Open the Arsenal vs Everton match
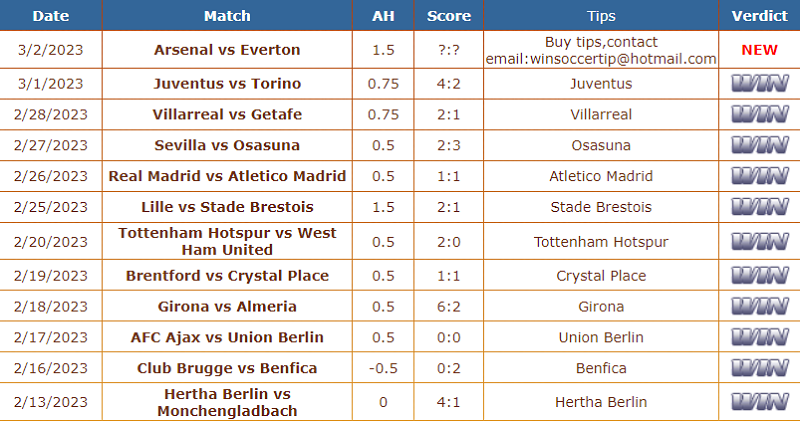Screen dimensions: 800x421 pos(227,50)
